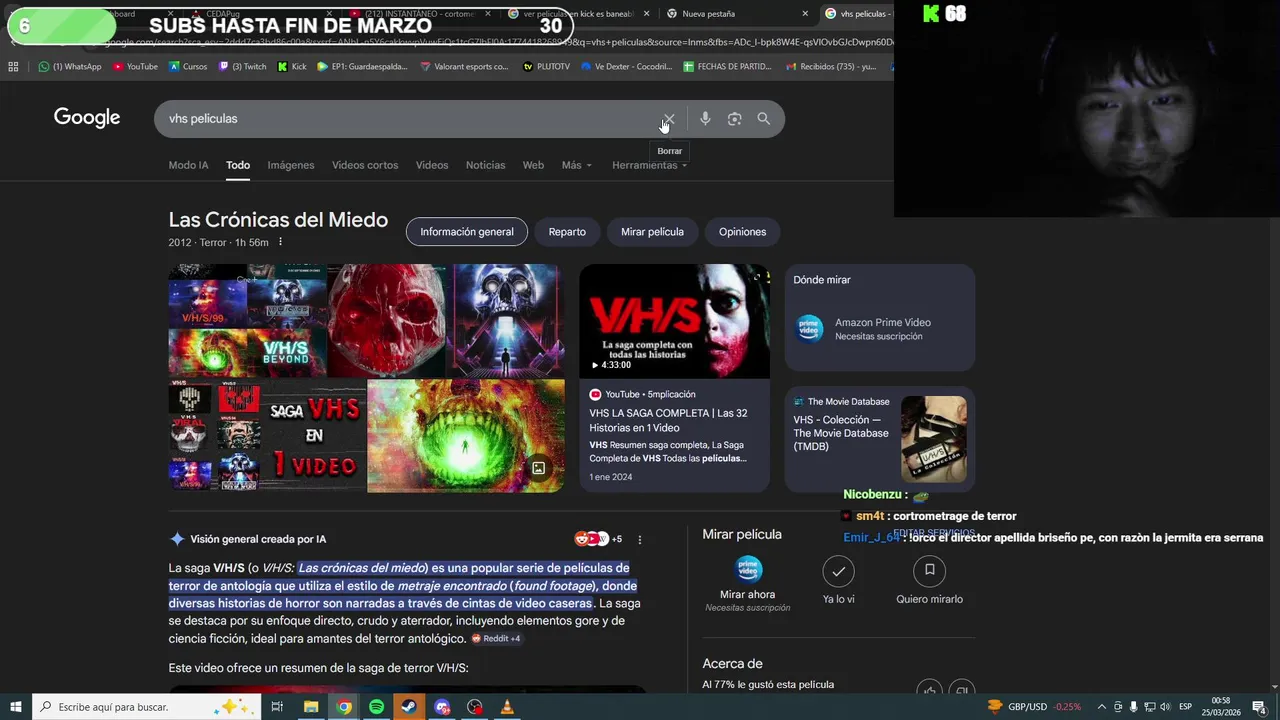Open the TMDB VHS La Colección poster thumbnail

[x=934, y=439]
